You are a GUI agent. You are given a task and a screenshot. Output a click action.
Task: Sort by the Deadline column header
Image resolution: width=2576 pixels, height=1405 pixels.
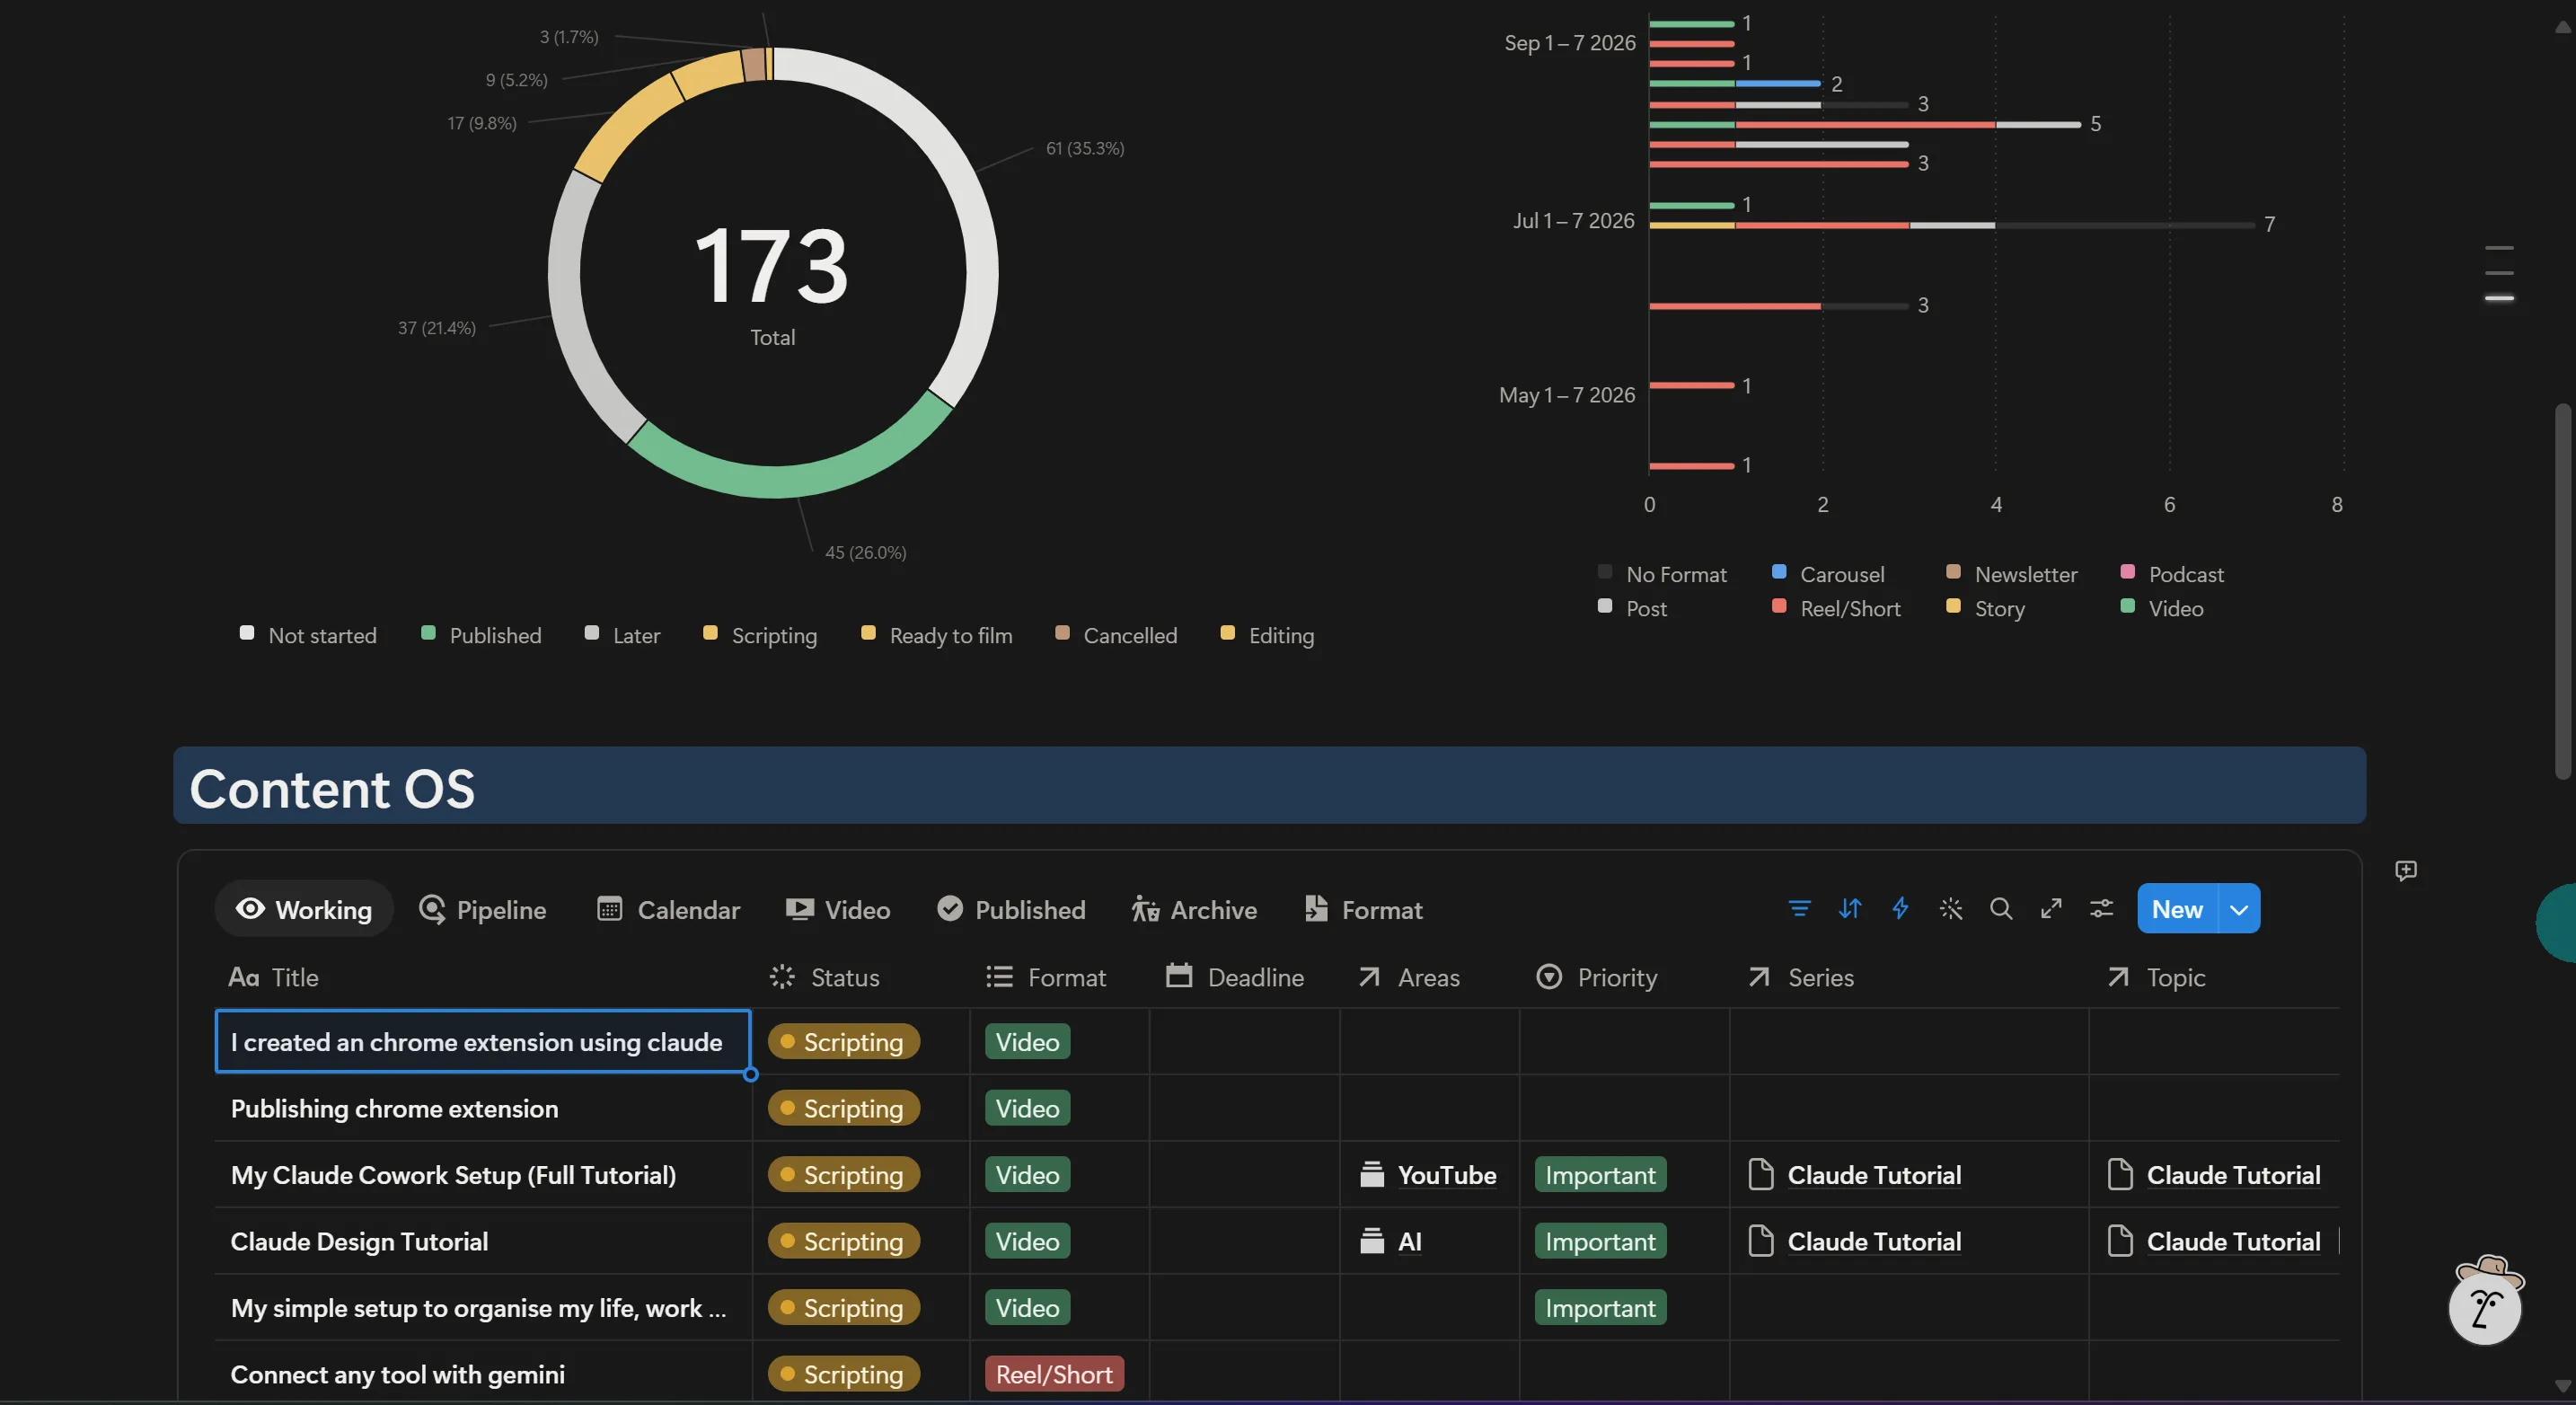(1235, 977)
